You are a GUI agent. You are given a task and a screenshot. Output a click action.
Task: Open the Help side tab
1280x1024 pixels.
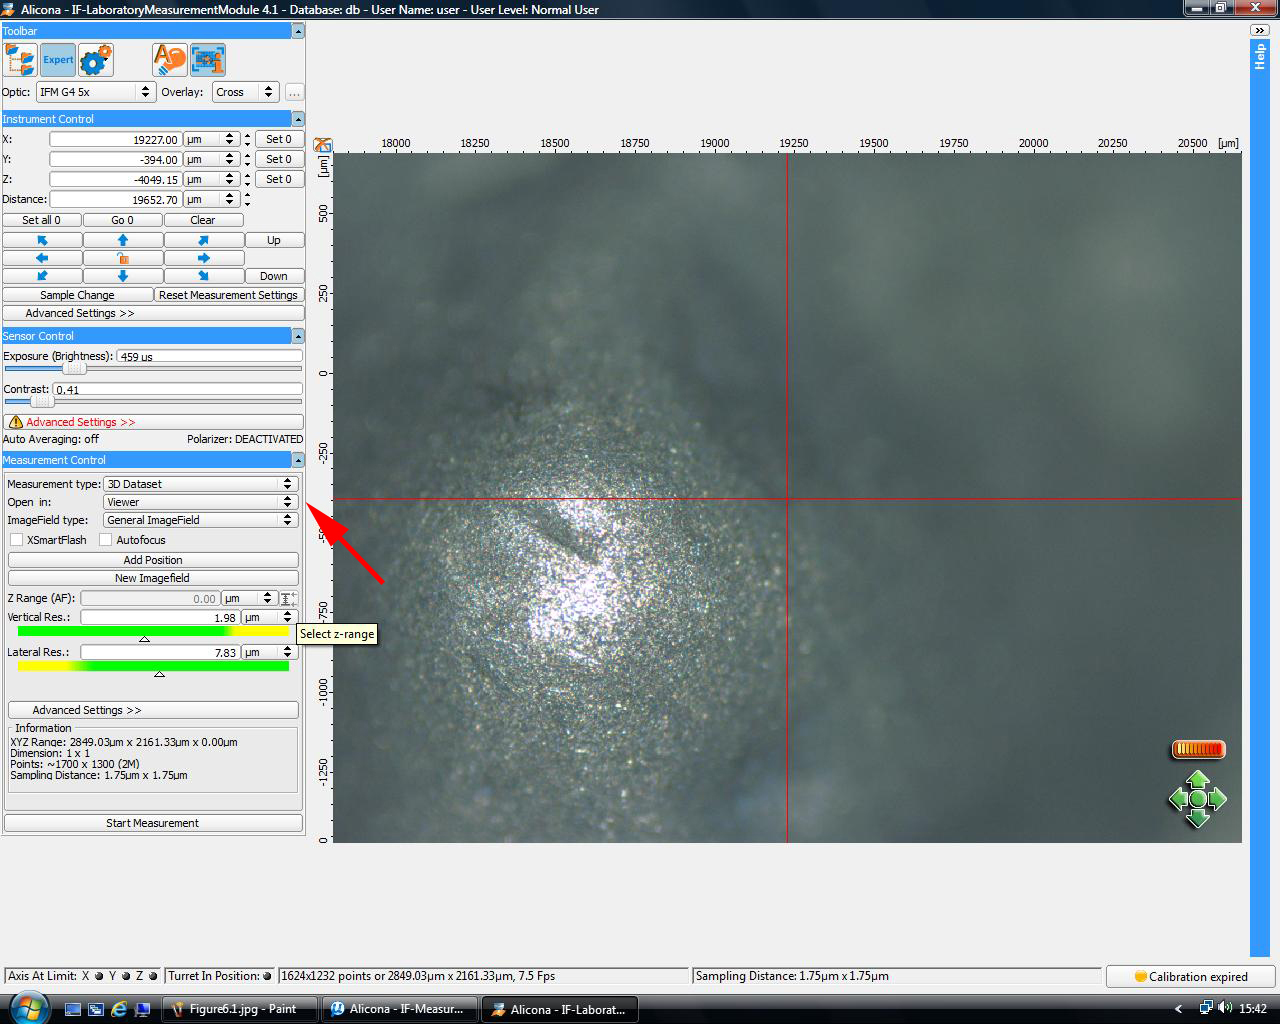[1260, 57]
